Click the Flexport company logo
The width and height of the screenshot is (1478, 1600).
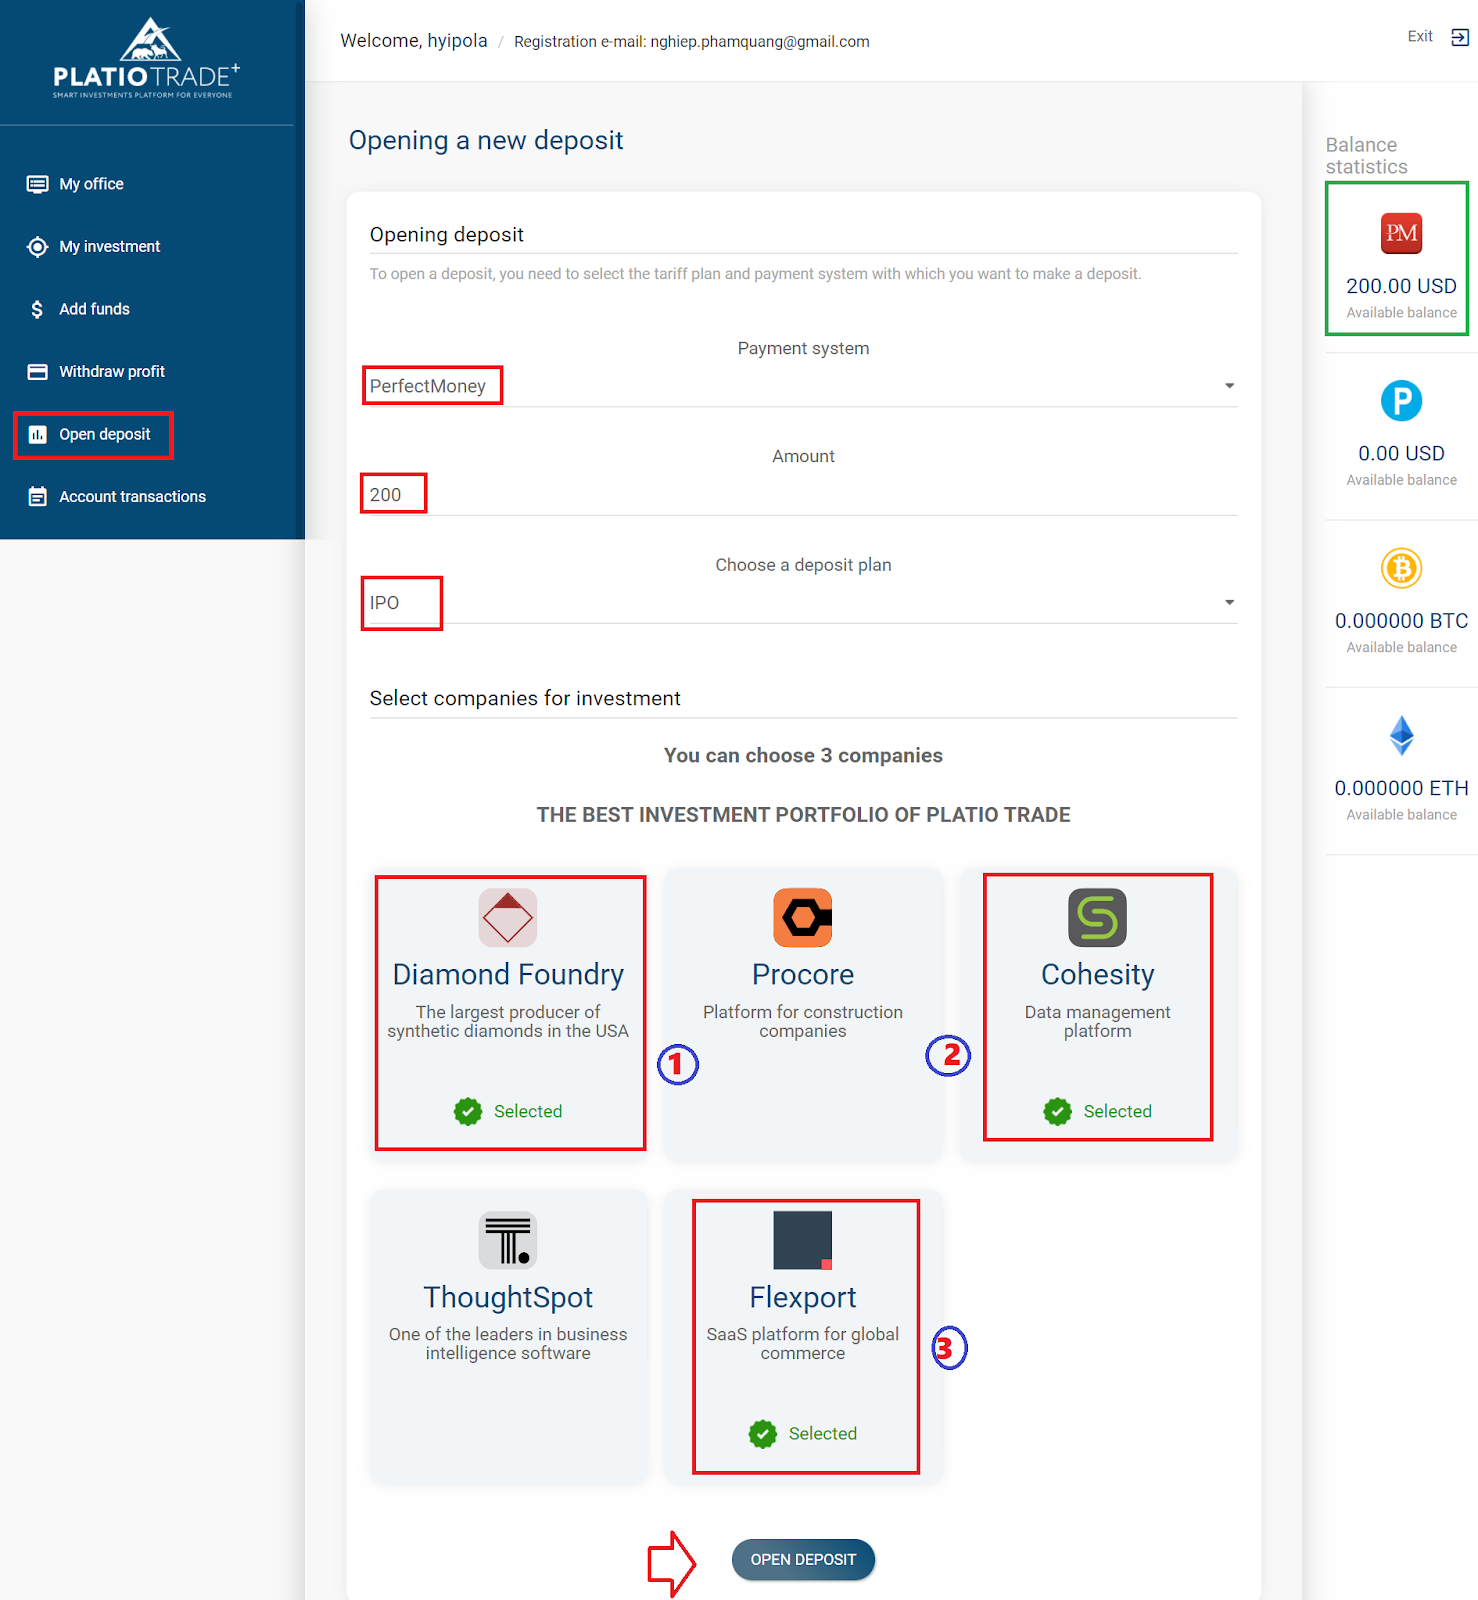[803, 1240]
